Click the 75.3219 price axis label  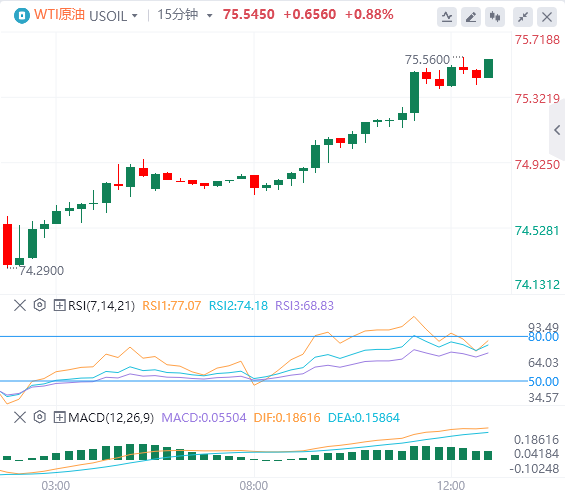[x=537, y=99]
